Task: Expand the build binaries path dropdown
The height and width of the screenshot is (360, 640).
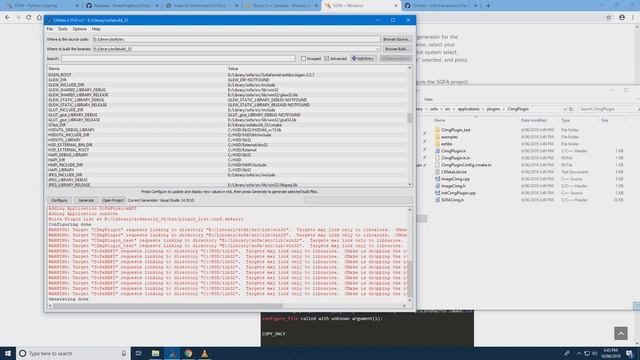Action: (x=377, y=49)
